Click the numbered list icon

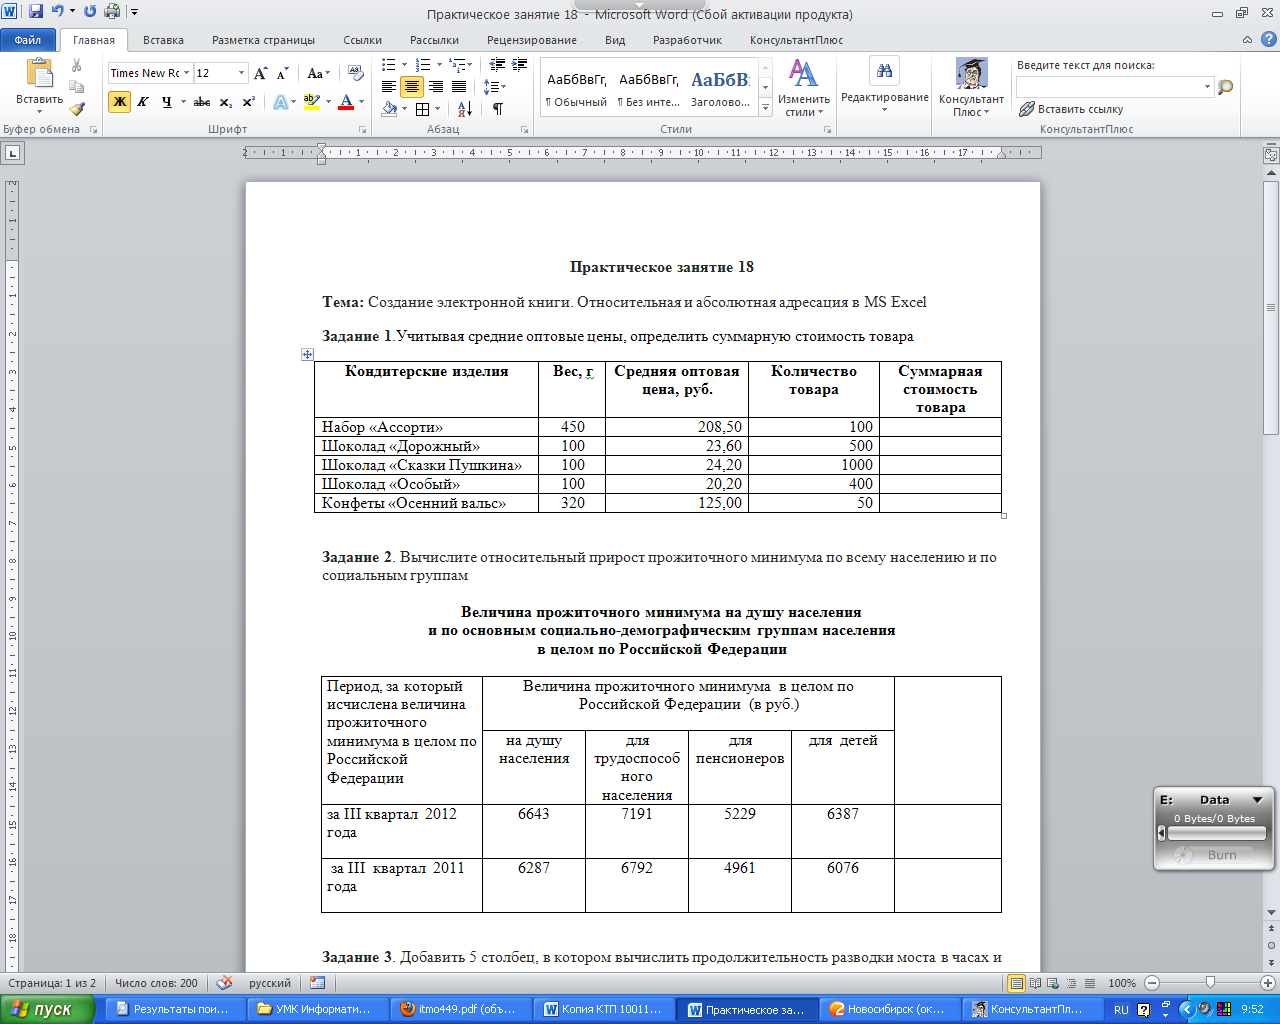(x=423, y=65)
